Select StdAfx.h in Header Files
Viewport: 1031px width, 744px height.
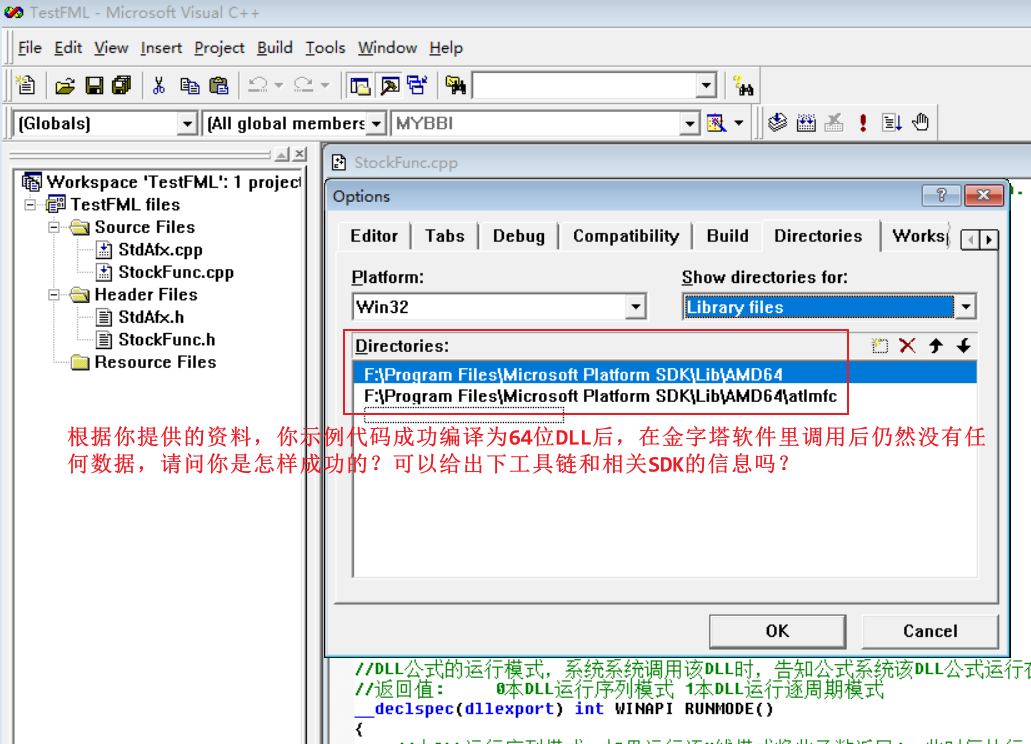[x=151, y=317]
